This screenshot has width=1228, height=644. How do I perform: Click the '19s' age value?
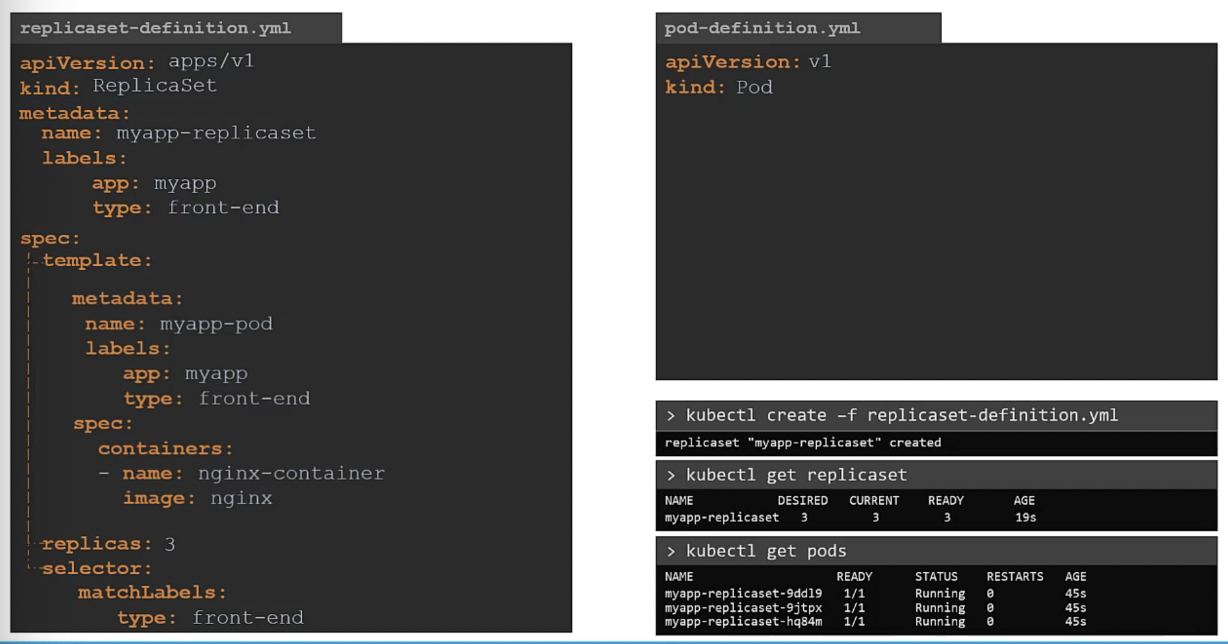(x=1025, y=518)
